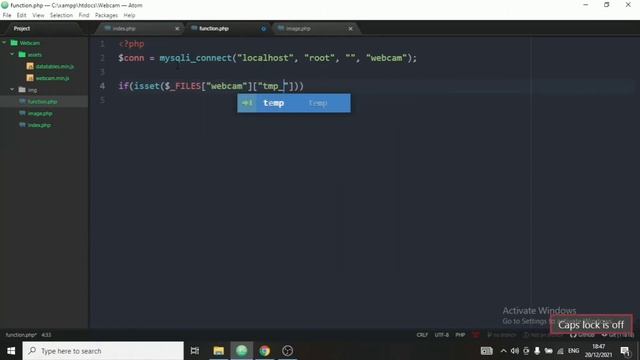
Task: Click line number 2 in the gutter
Action: click(102, 58)
